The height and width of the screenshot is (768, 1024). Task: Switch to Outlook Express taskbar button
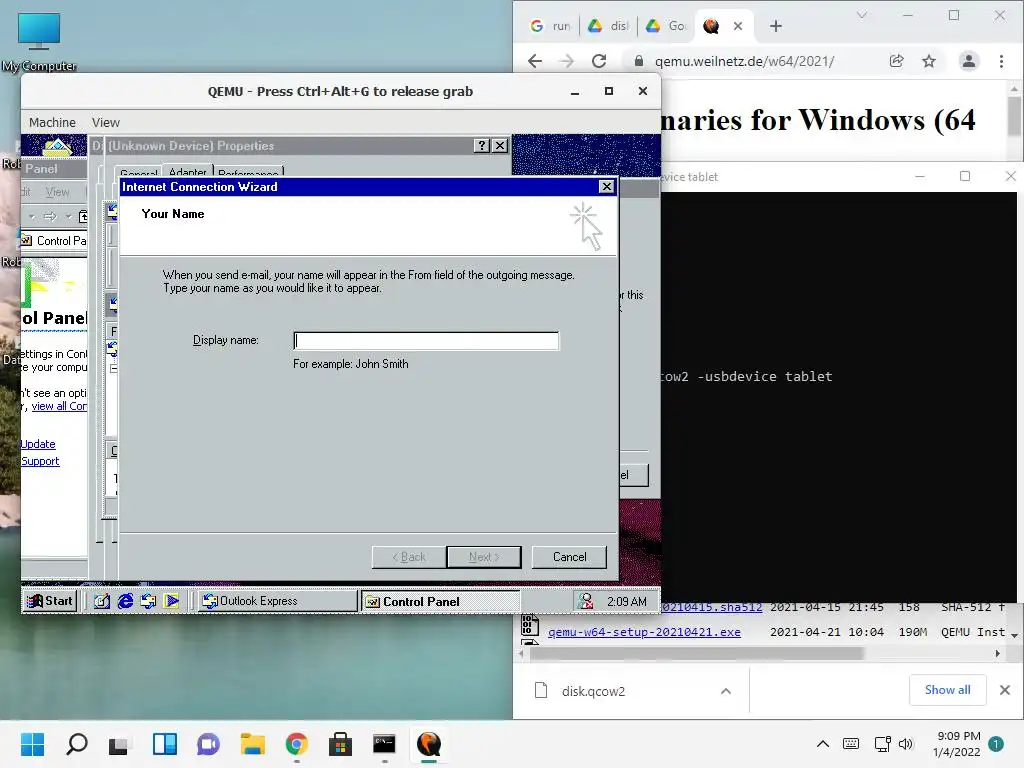pos(276,601)
